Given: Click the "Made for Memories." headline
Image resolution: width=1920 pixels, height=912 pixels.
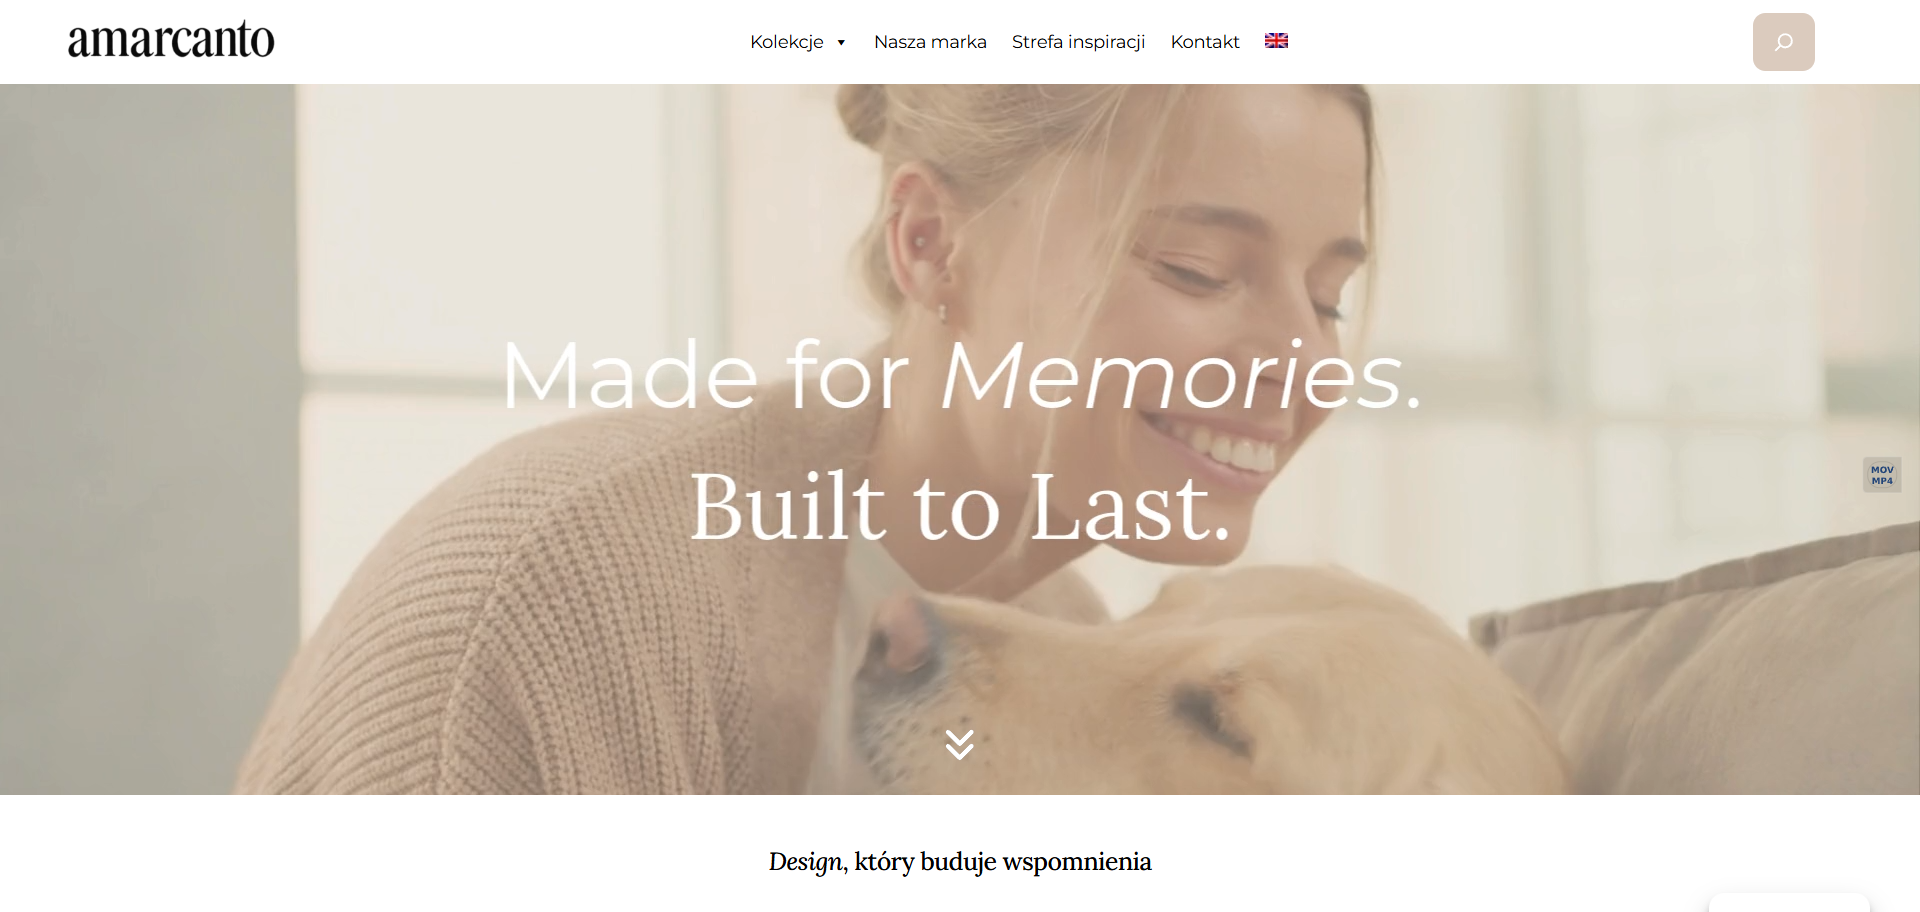Looking at the screenshot, I should [961, 376].
